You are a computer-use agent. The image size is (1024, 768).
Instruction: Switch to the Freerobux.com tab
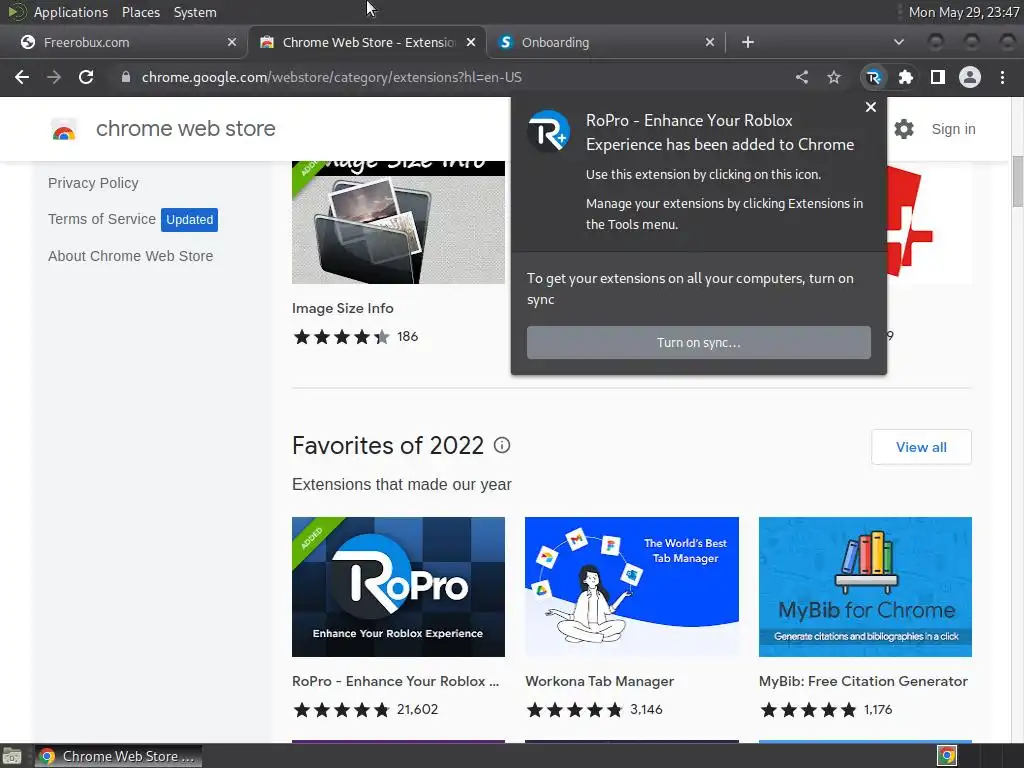(123, 42)
